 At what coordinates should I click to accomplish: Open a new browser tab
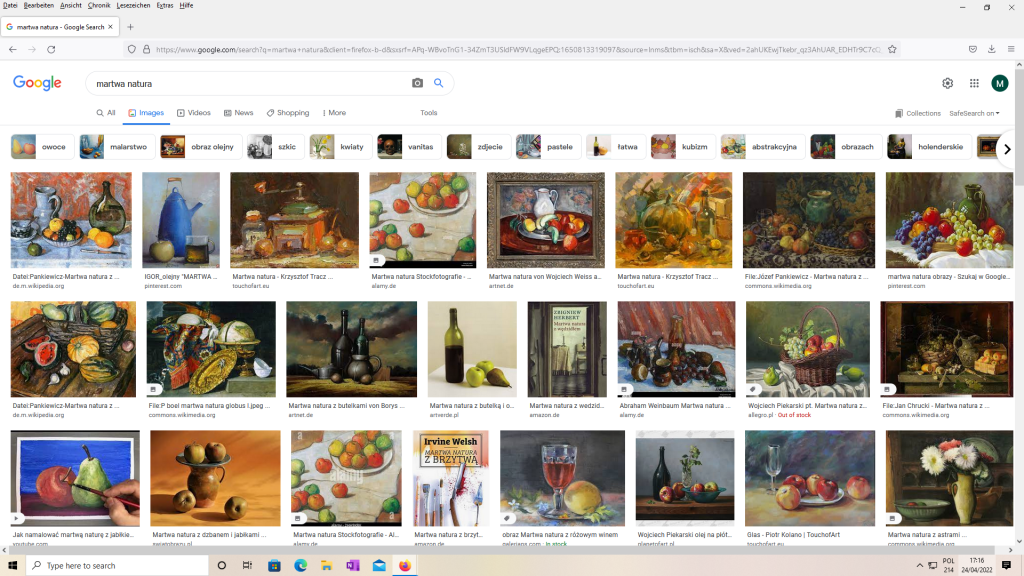130,27
